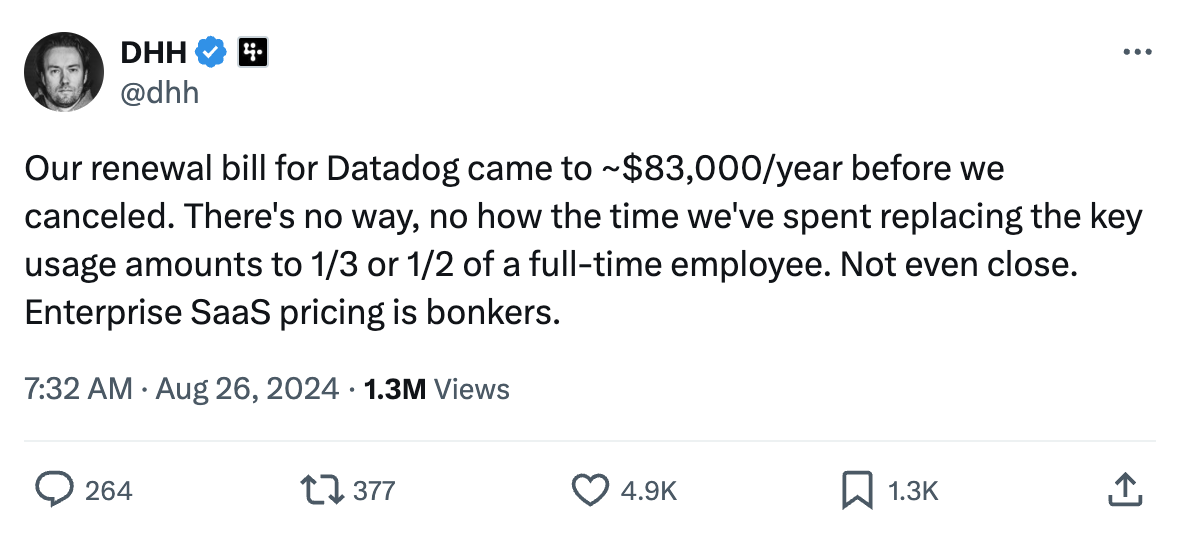Click the 4.9K likes count
This screenshot has width=1180, height=546.
pyautogui.click(x=649, y=491)
